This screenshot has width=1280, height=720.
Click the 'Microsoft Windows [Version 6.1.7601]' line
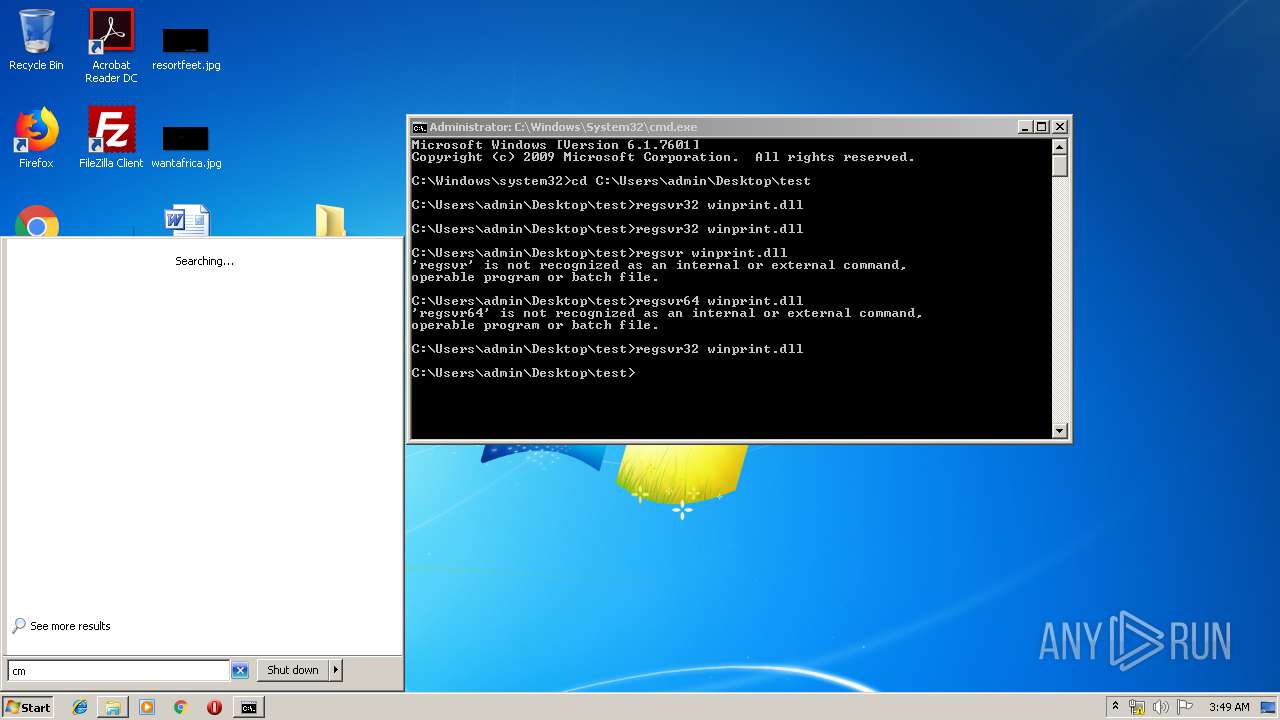point(555,145)
